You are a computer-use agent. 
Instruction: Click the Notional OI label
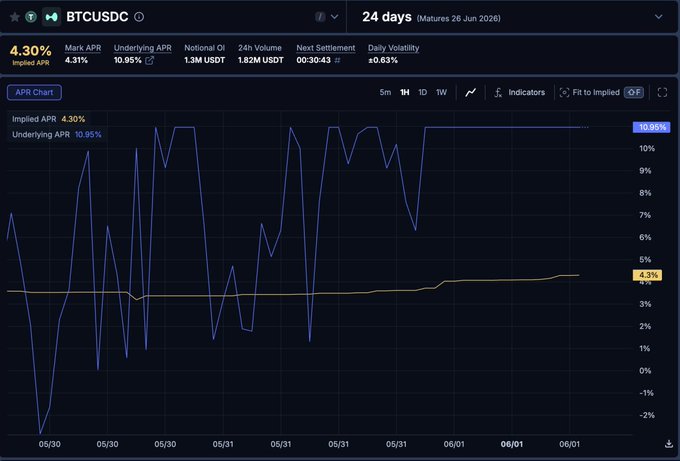(205, 48)
